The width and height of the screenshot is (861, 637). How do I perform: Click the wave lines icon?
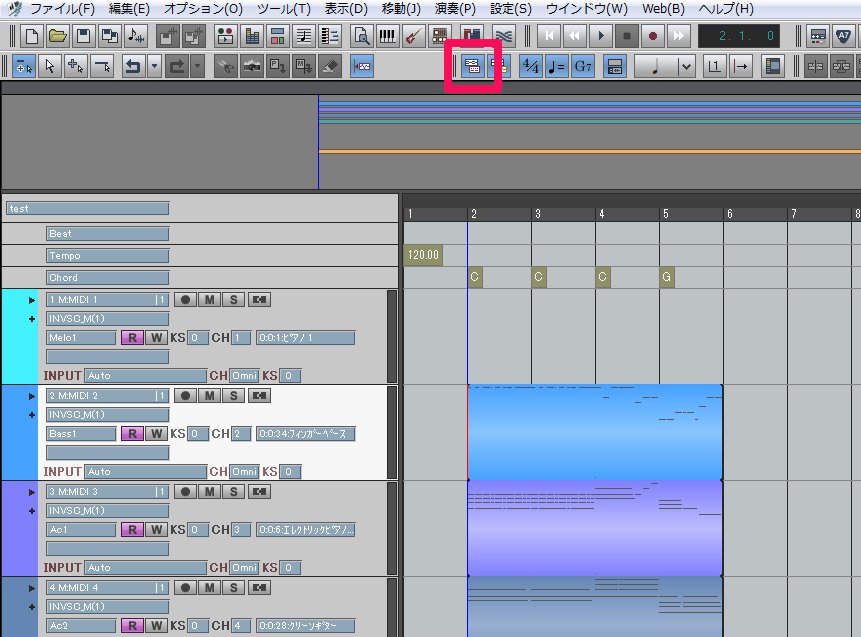tap(503, 36)
